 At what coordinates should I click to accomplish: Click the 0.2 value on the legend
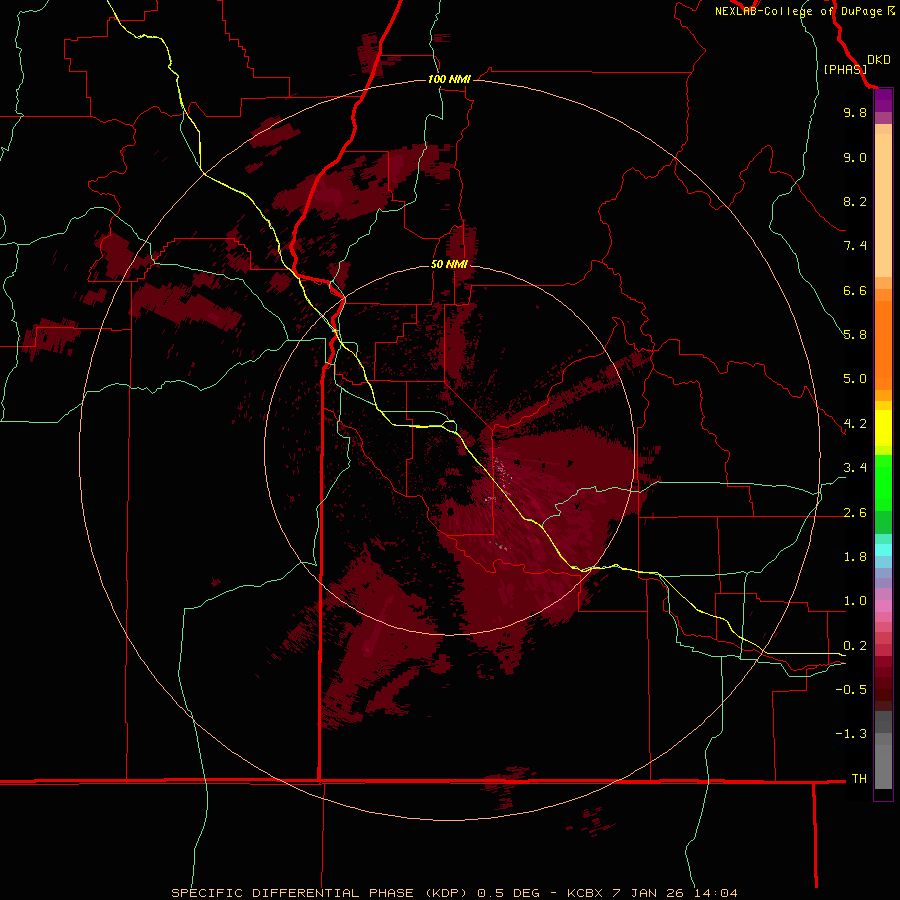click(855, 646)
